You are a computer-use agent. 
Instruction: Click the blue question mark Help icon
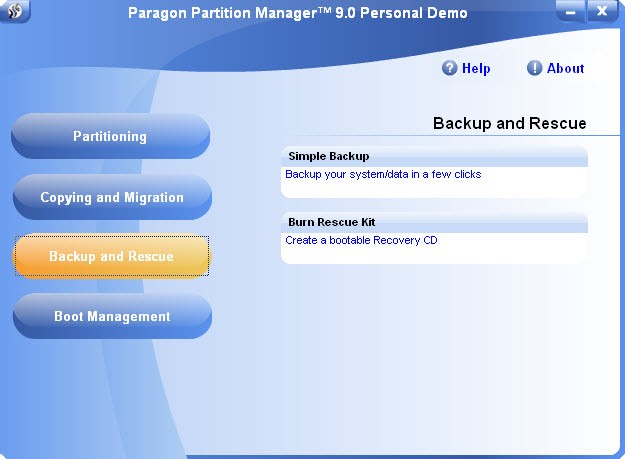(x=449, y=68)
